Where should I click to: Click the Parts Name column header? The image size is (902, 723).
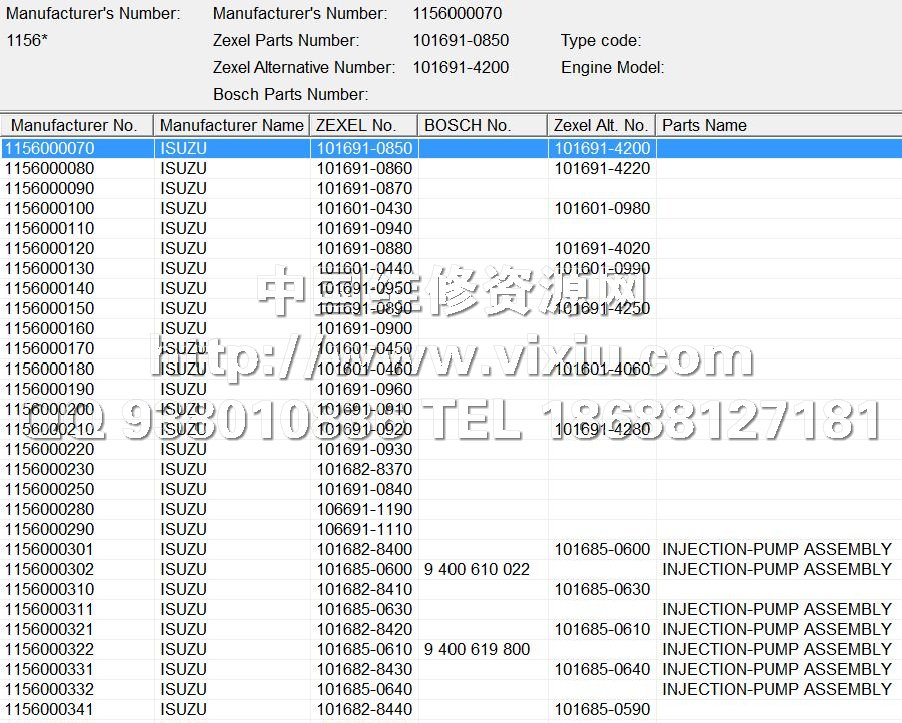[778, 125]
